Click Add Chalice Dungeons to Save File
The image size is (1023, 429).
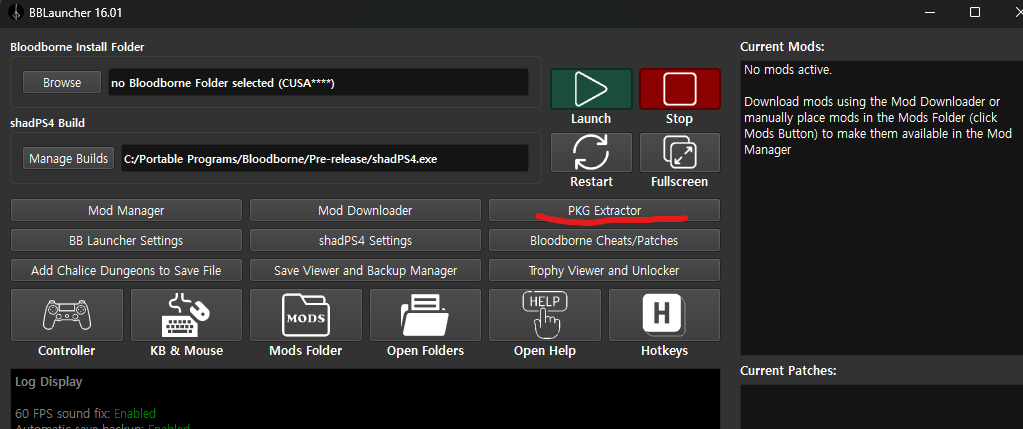126,271
